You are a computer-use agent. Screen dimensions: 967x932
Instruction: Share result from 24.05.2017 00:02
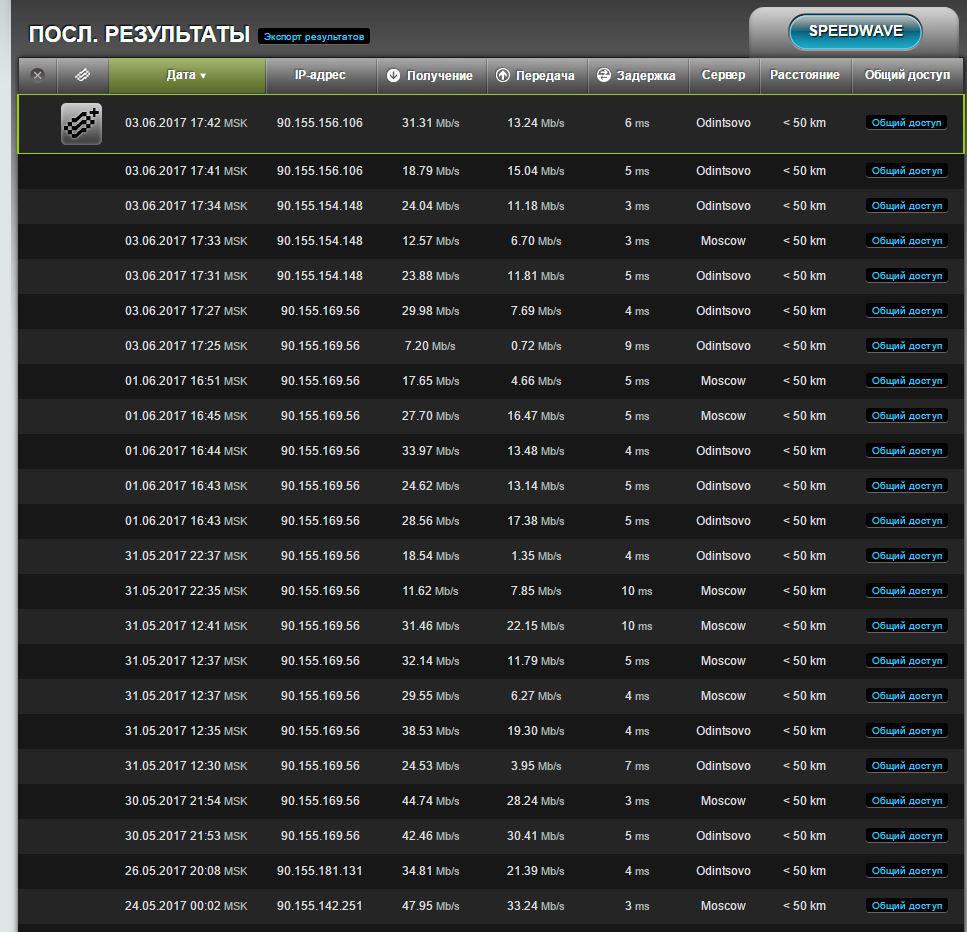click(907, 906)
